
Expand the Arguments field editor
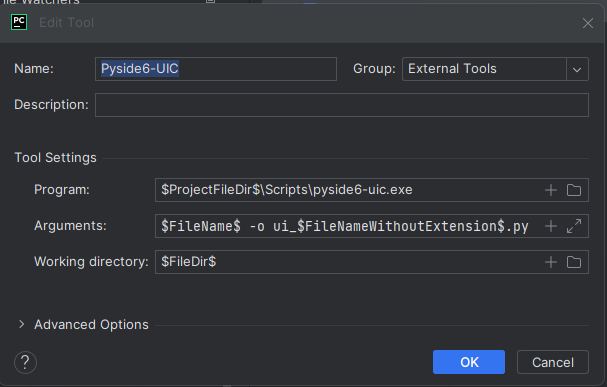coord(574,226)
